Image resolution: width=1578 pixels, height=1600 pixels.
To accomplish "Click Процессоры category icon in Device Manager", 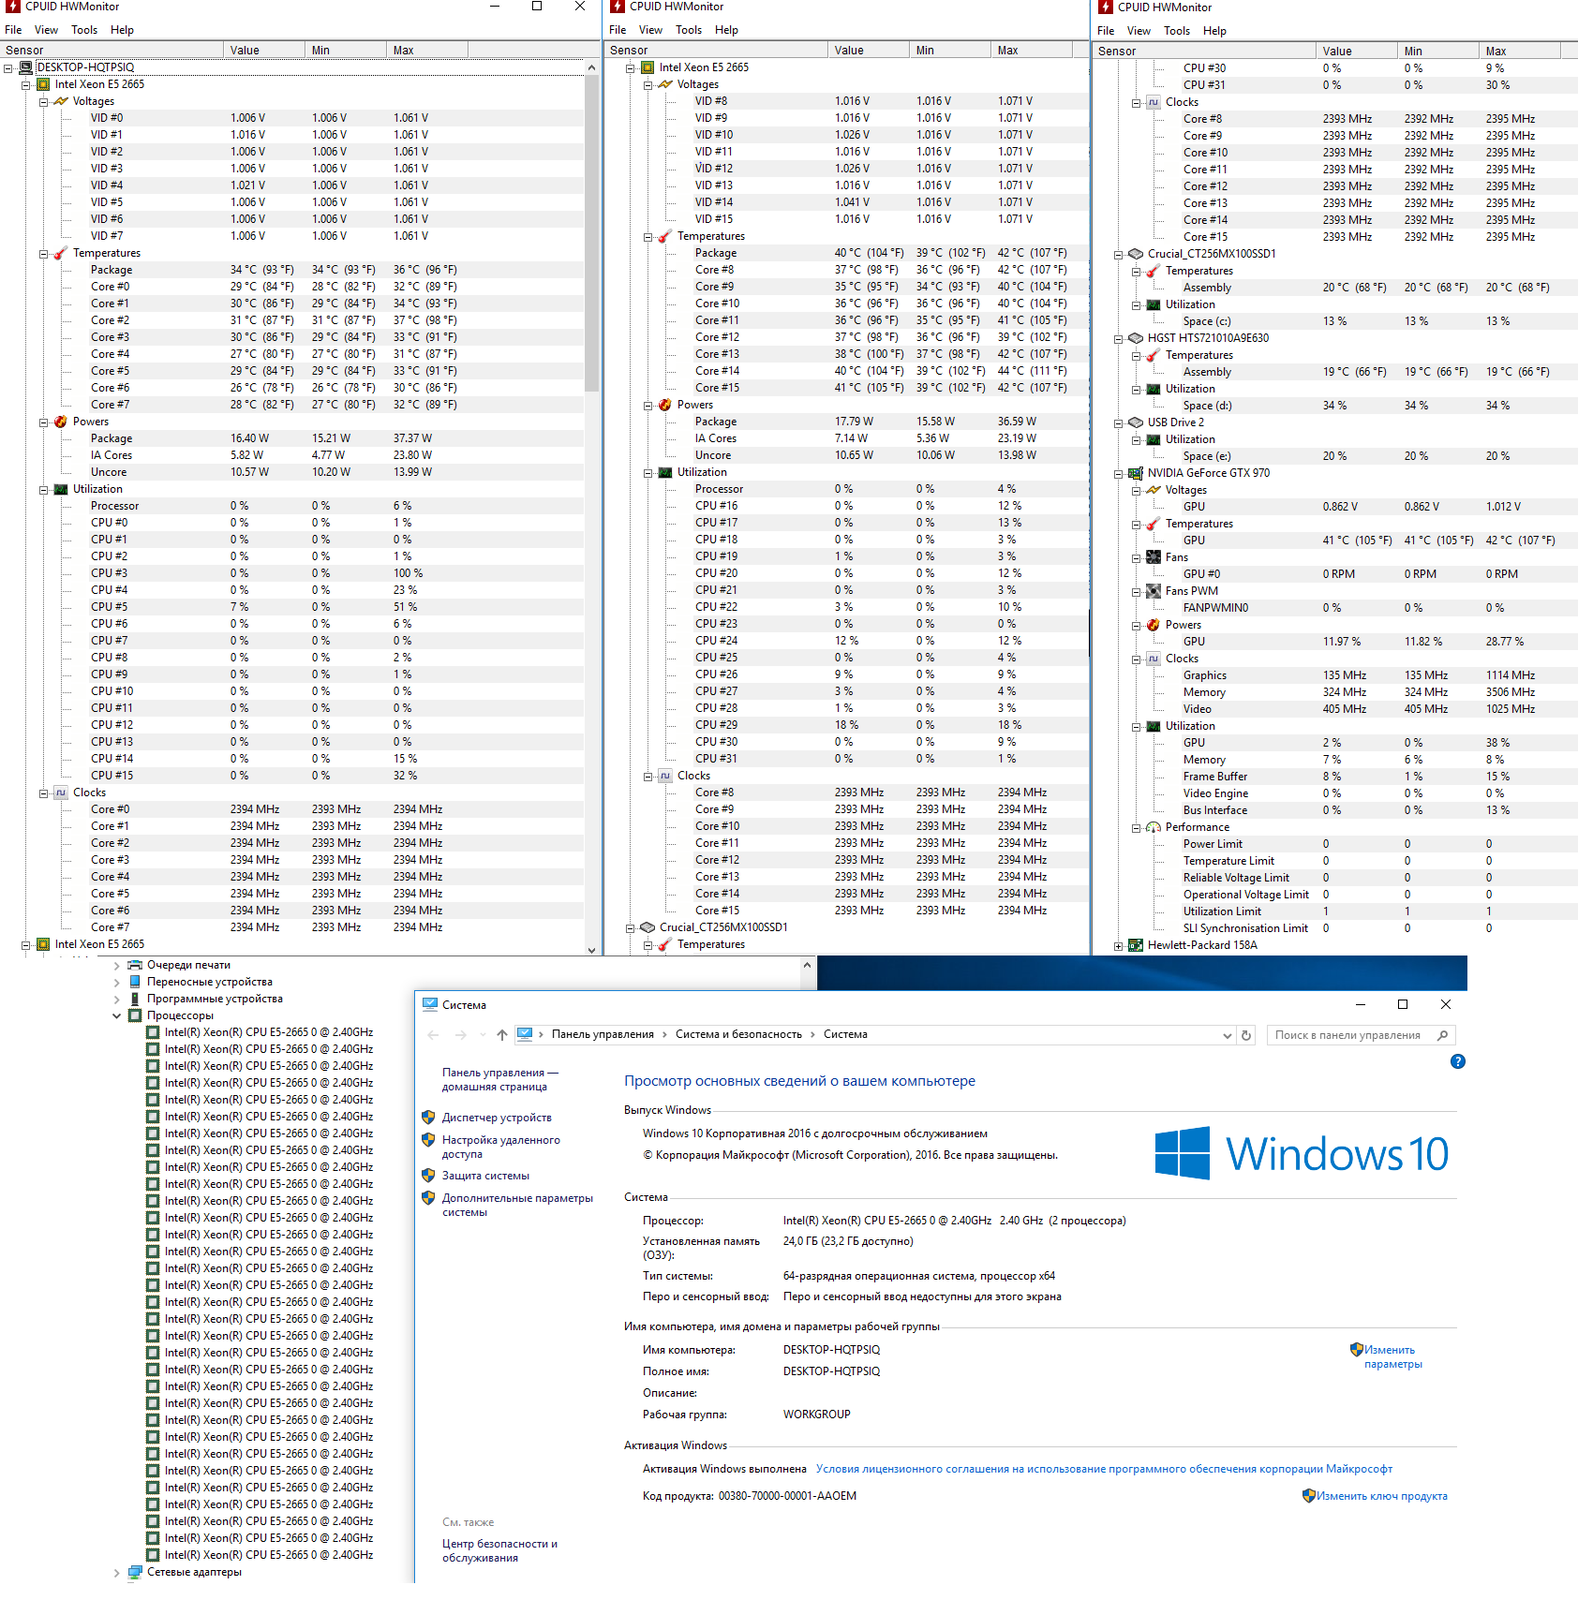I will point(135,1016).
